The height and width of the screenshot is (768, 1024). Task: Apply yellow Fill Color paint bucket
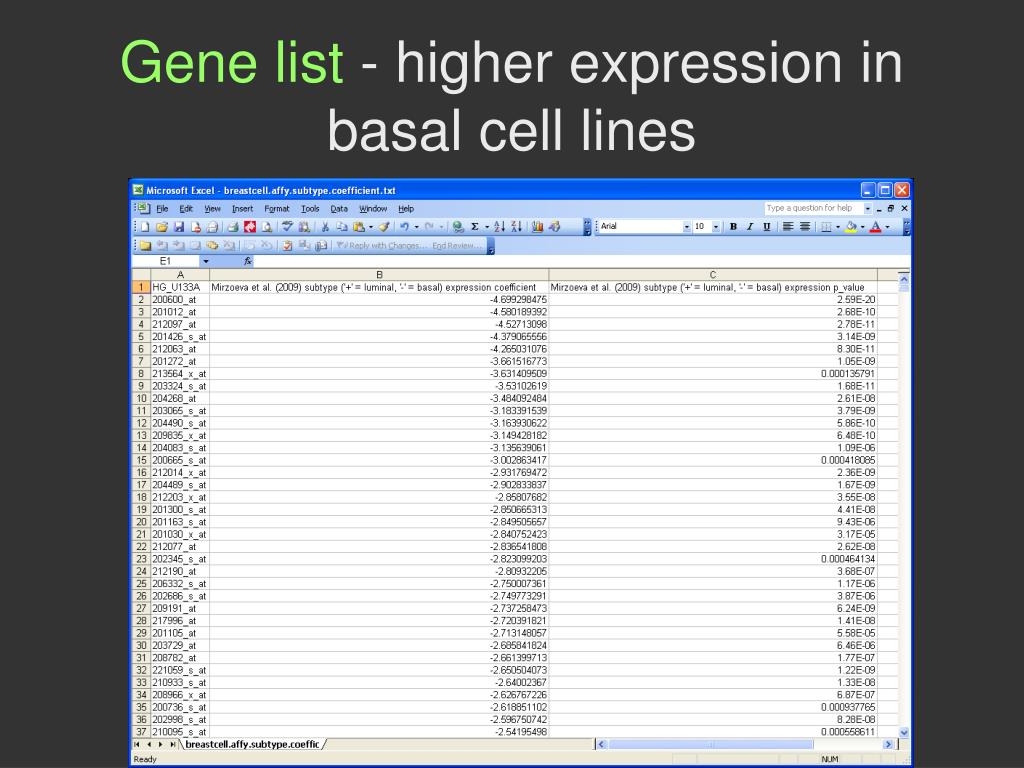click(x=851, y=227)
